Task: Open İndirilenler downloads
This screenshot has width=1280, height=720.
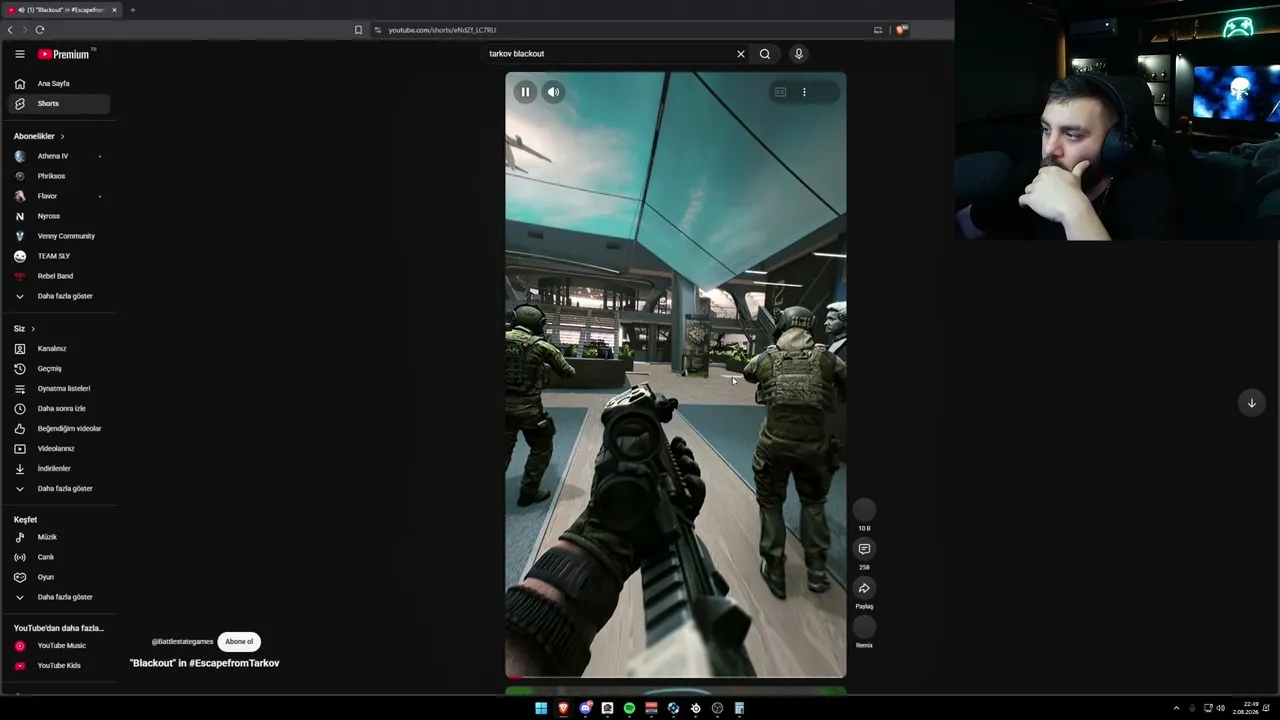Action: pyautogui.click(x=60, y=469)
